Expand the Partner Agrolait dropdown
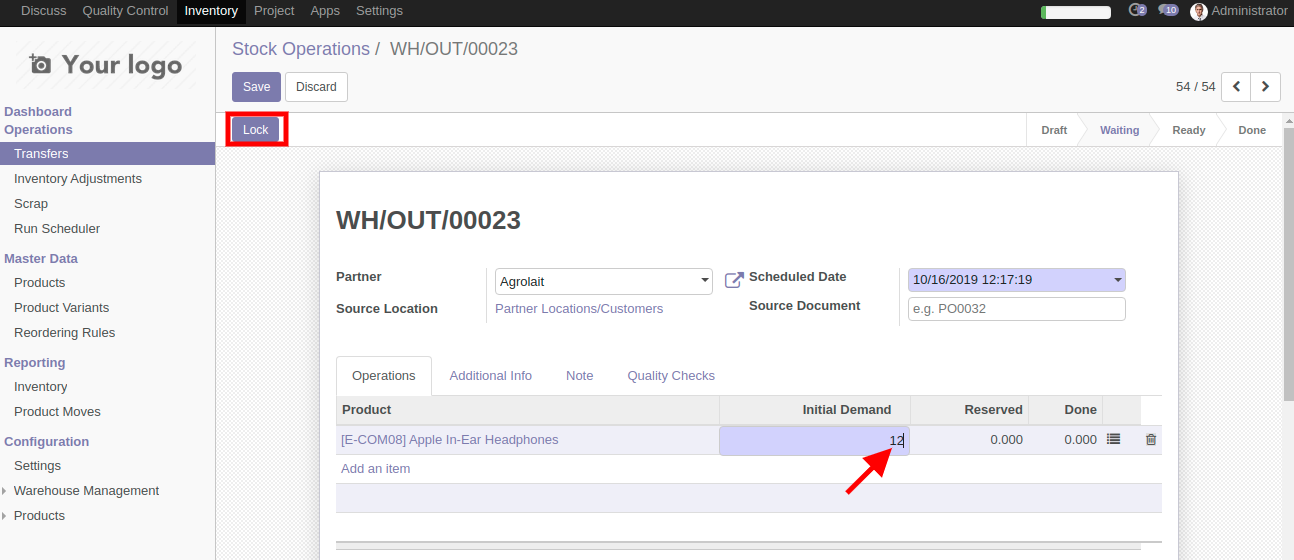 click(x=705, y=282)
